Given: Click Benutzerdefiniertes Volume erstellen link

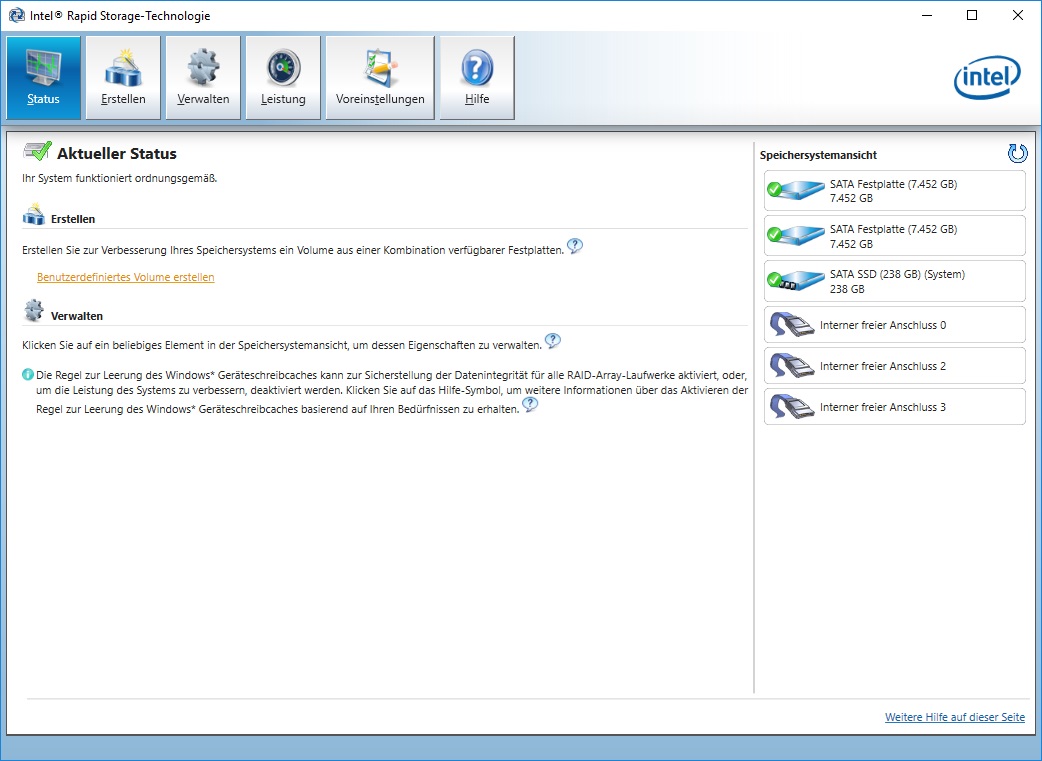Looking at the screenshot, I should pyautogui.click(x=126, y=277).
